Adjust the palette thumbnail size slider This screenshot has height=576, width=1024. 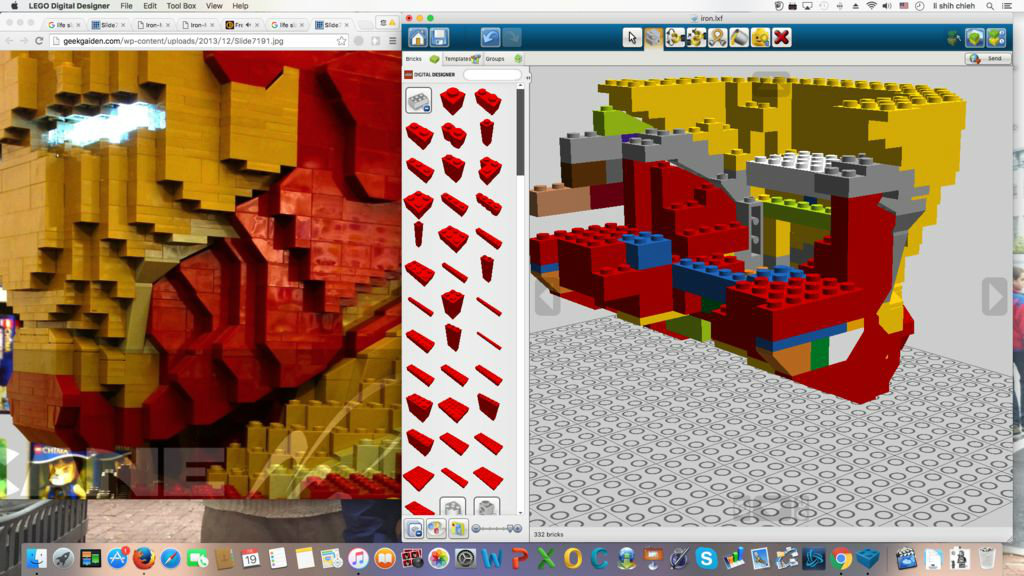pos(497,528)
